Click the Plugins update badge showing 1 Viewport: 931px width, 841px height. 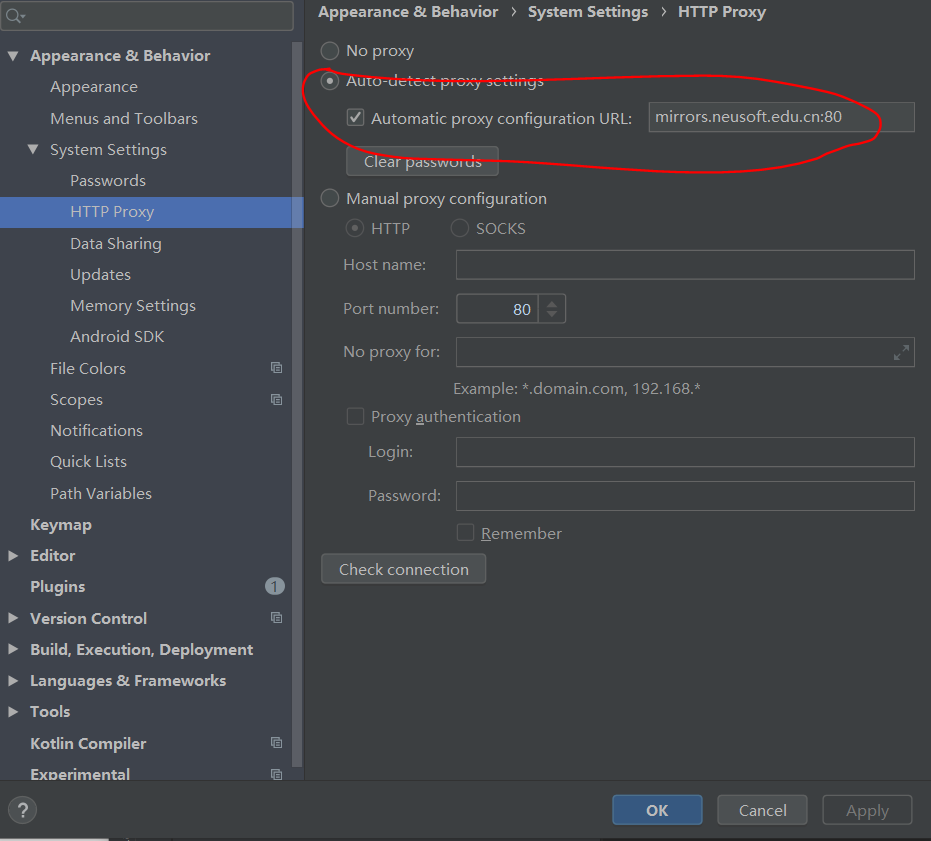click(x=274, y=586)
